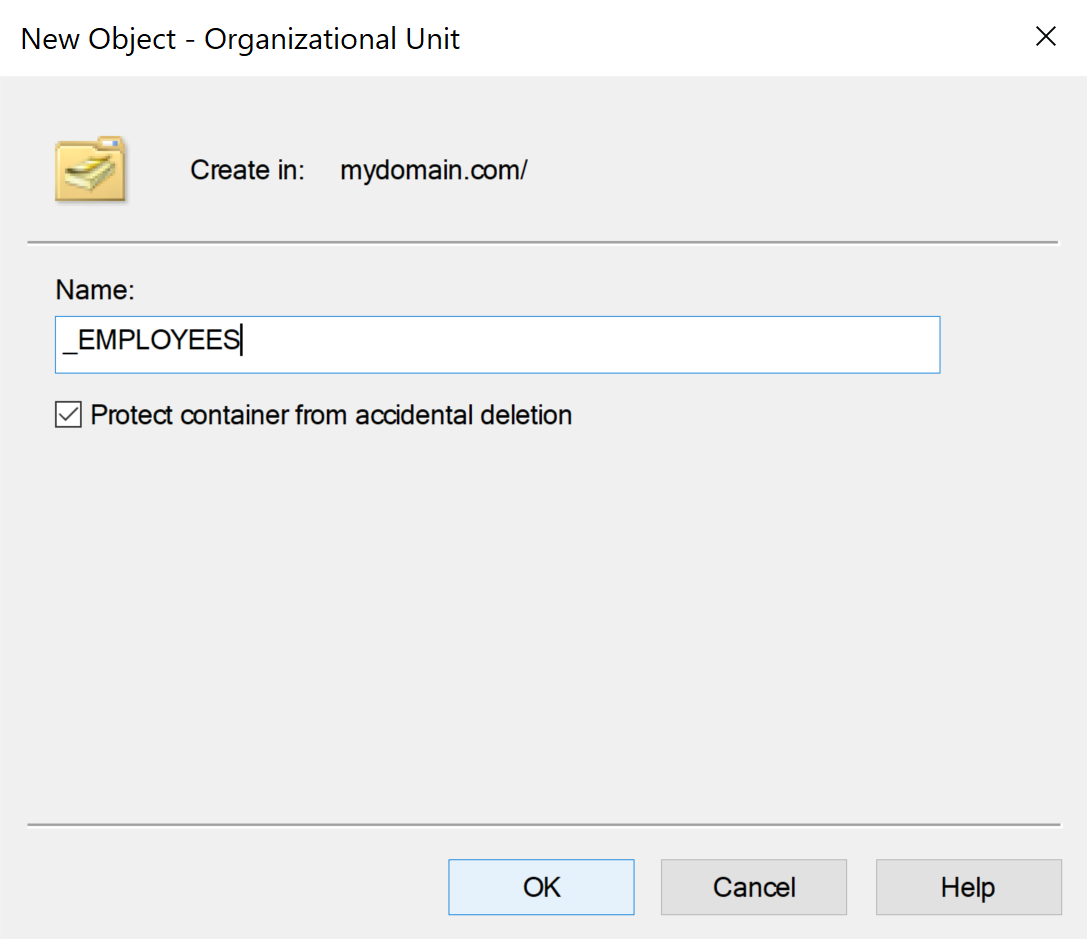Select the mydomain.com/ path text
Image resolution: width=1087 pixels, height=939 pixels.
[434, 170]
